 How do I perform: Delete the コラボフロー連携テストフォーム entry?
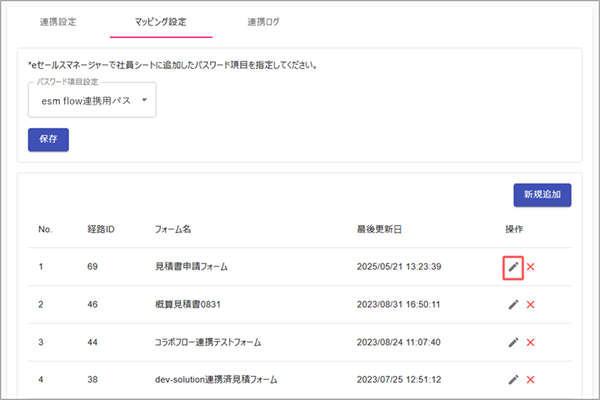pyautogui.click(x=531, y=342)
